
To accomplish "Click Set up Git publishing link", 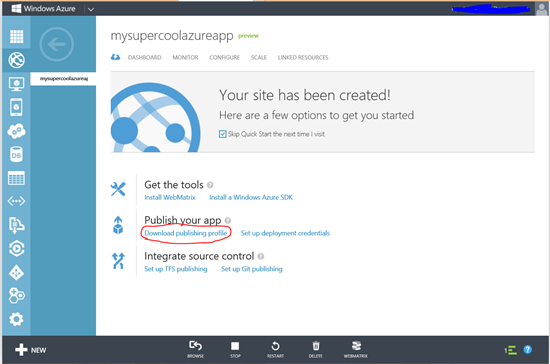I will tap(251, 269).
